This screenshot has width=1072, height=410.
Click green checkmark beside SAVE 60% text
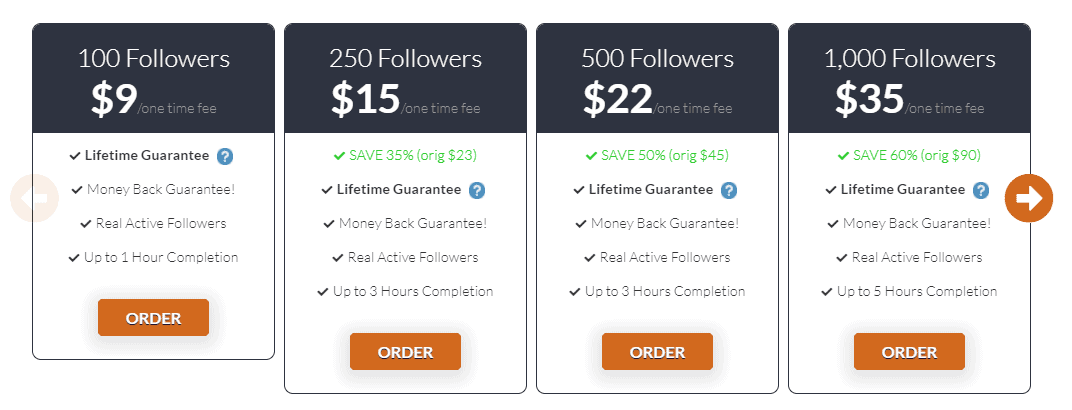pos(844,156)
